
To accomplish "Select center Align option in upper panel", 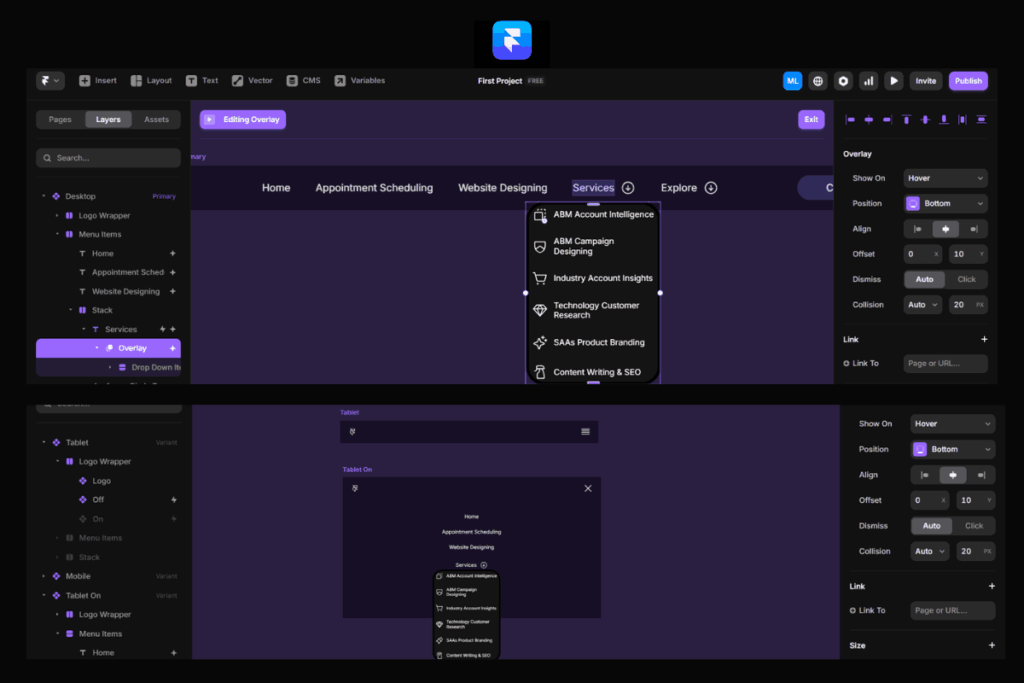I will click(x=945, y=229).
